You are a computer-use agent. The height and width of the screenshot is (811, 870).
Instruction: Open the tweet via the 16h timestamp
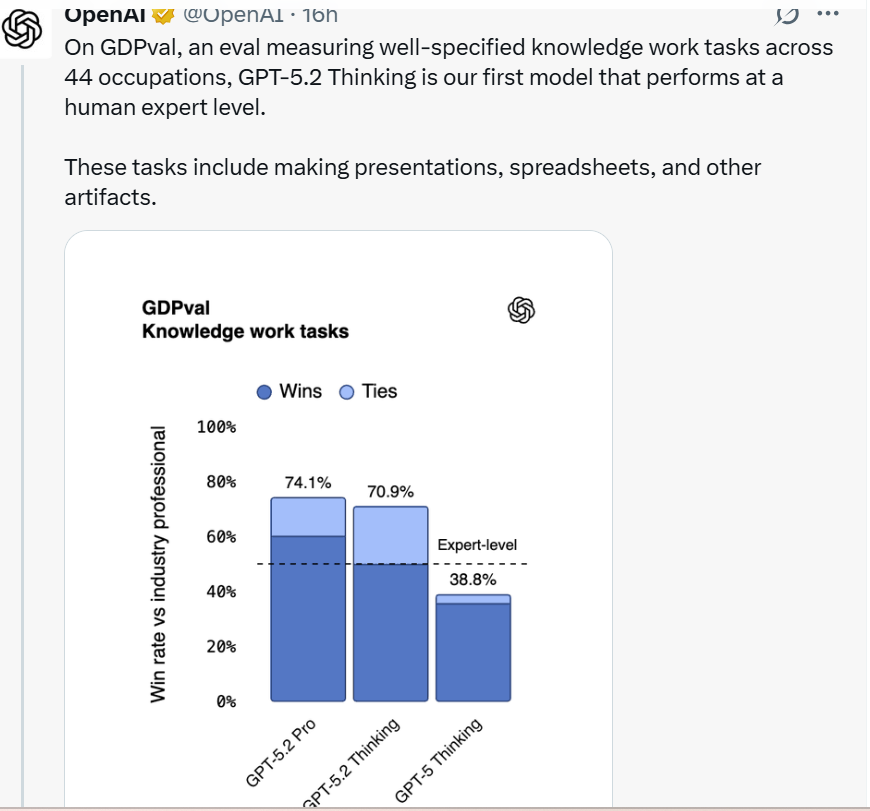[320, 13]
